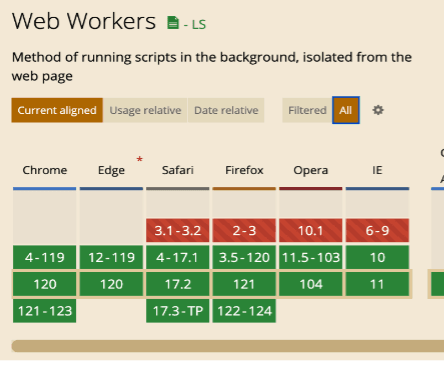Select IE 6-9 unsupported cell

[377, 230]
